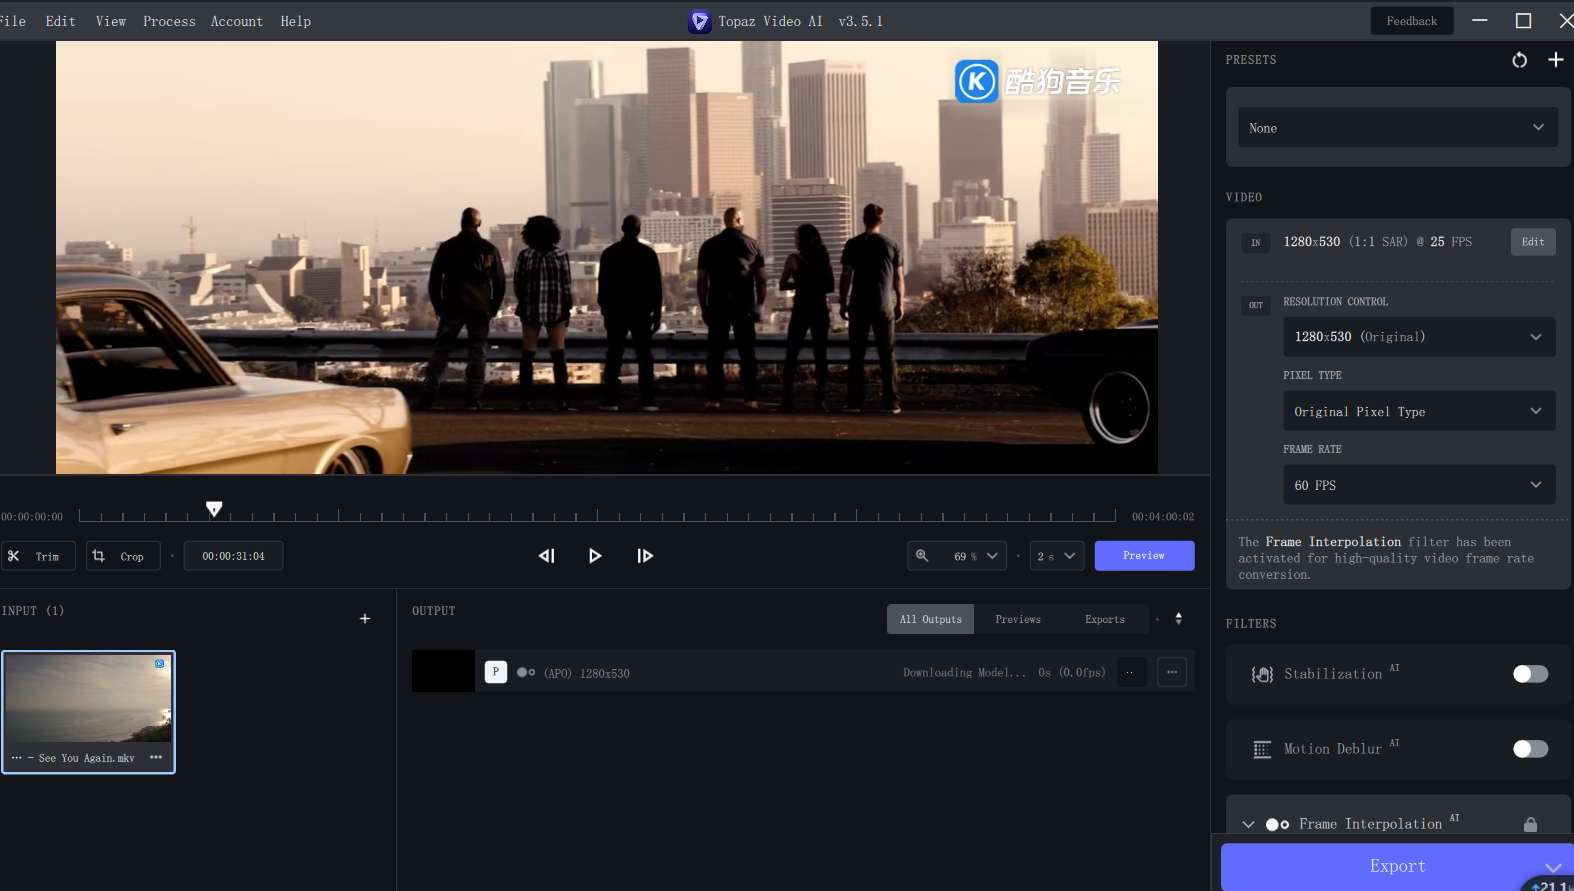Click the timecode field 00:00:31:04

233,556
